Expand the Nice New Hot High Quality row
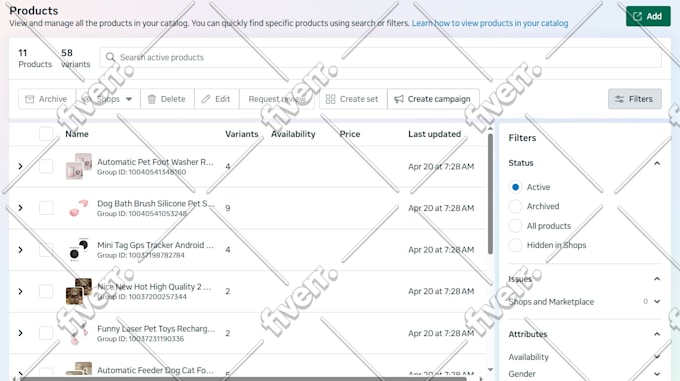This screenshot has height=381, width=680. pos(20,291)
